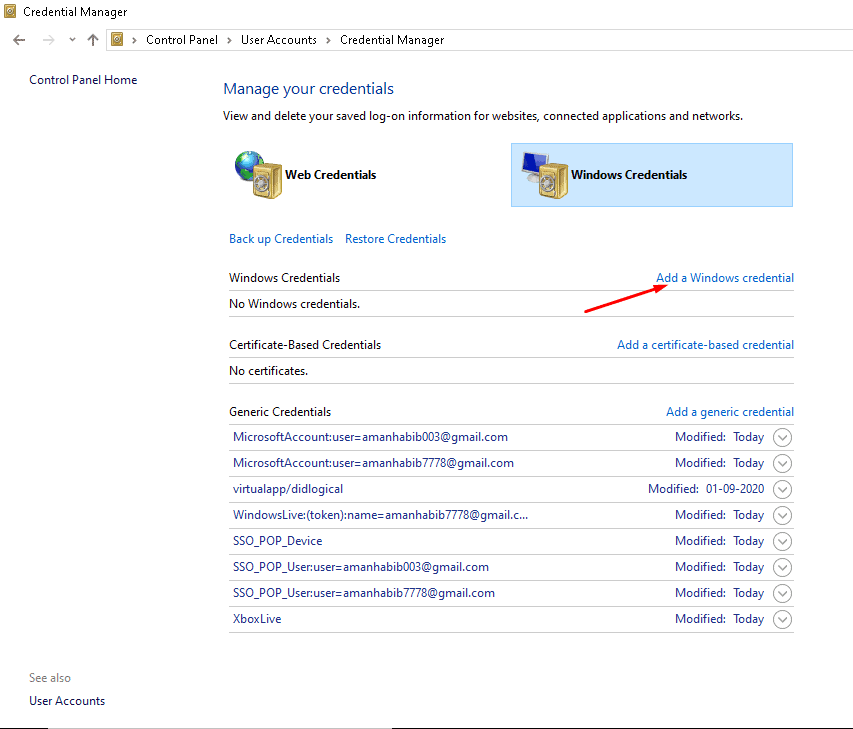This screenshot has width=853, height=729.
Task: Click the Web Credentials vault icon
Action: pyautogui.click(x=257, y=174)
